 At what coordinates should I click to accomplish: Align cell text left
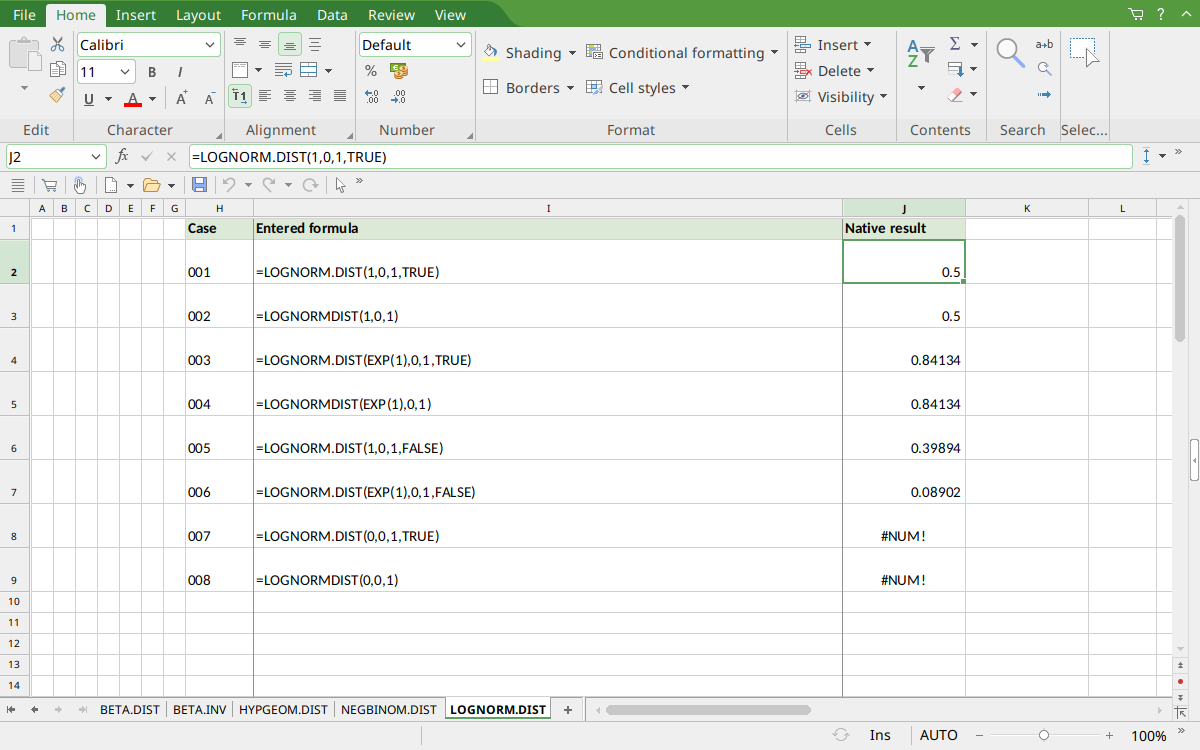coord(265,96)
